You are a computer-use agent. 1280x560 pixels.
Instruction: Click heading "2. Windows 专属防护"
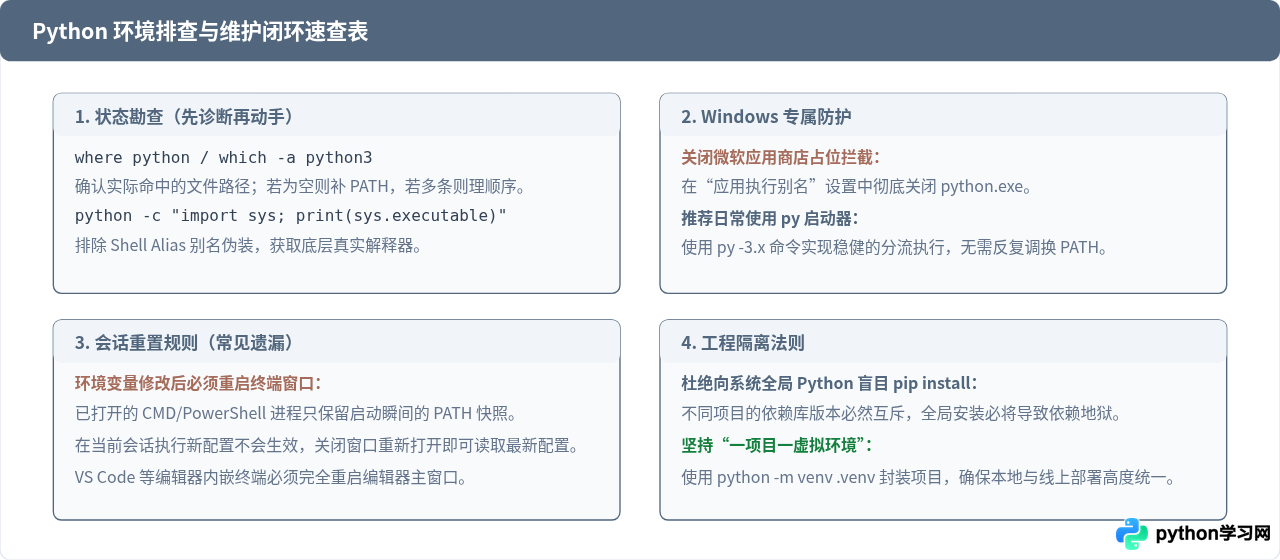[766, 116]
